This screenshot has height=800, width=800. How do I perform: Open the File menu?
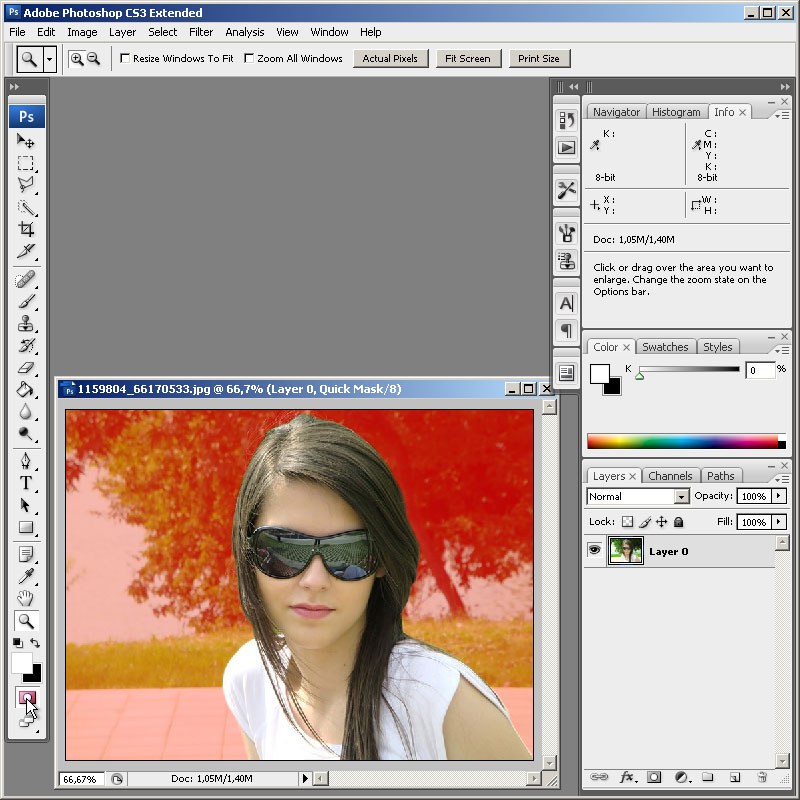[17, 32]
